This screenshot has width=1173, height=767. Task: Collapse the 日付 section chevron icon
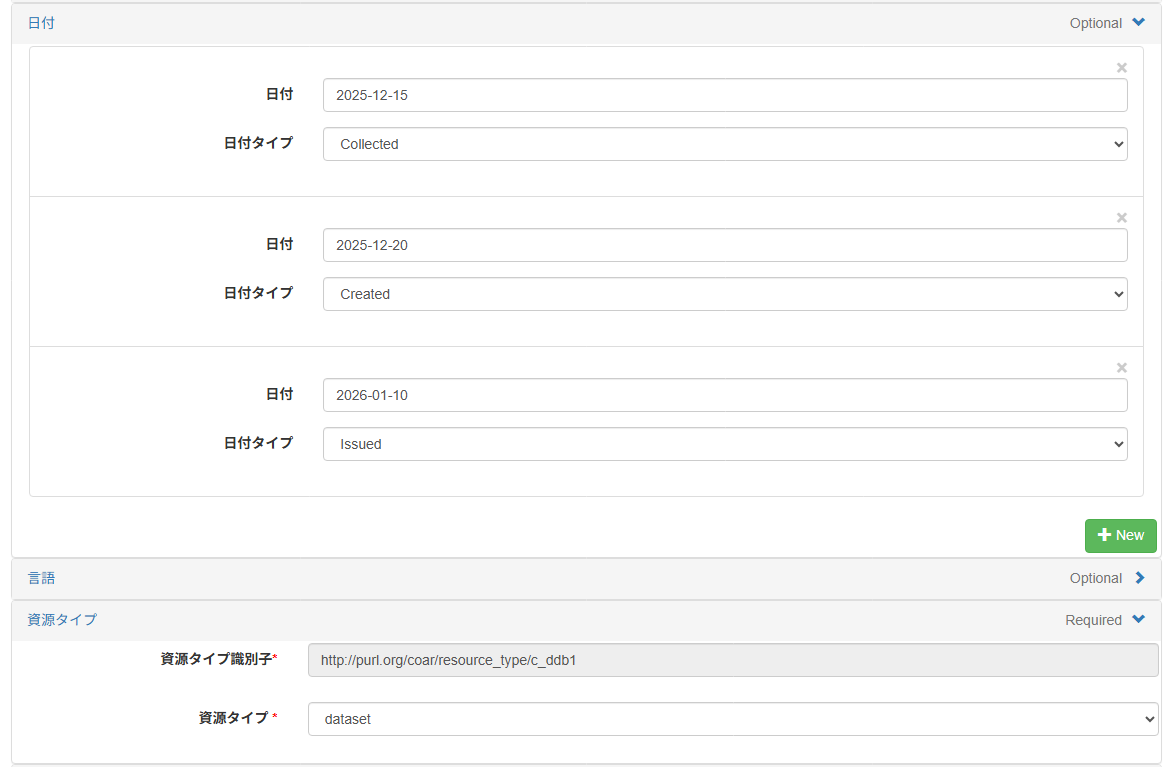(x=1138, y=23)
